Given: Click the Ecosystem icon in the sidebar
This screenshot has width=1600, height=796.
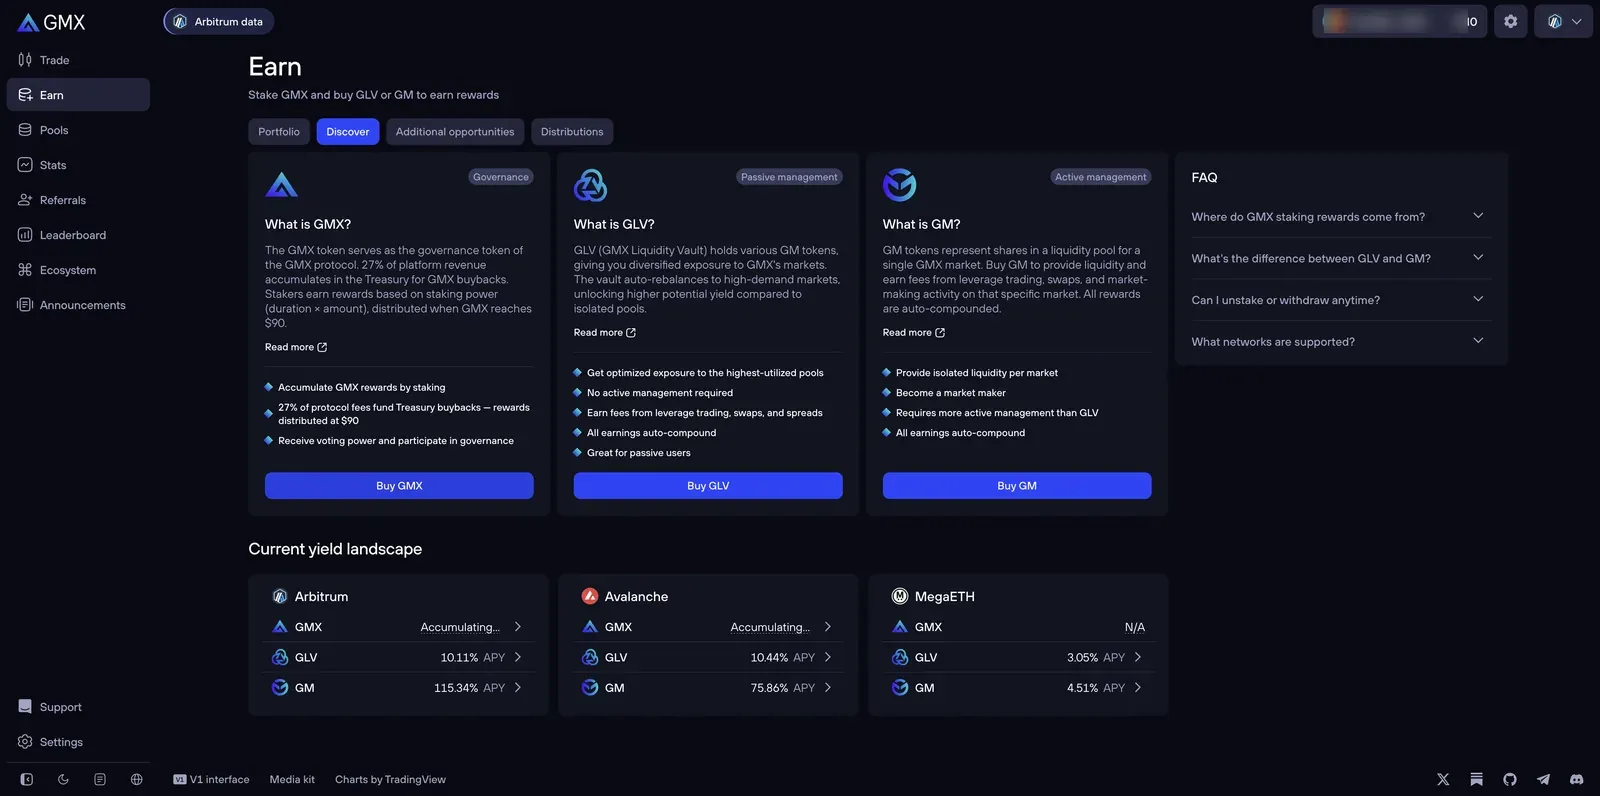Looking at the screenshot, I should (25, 270).
